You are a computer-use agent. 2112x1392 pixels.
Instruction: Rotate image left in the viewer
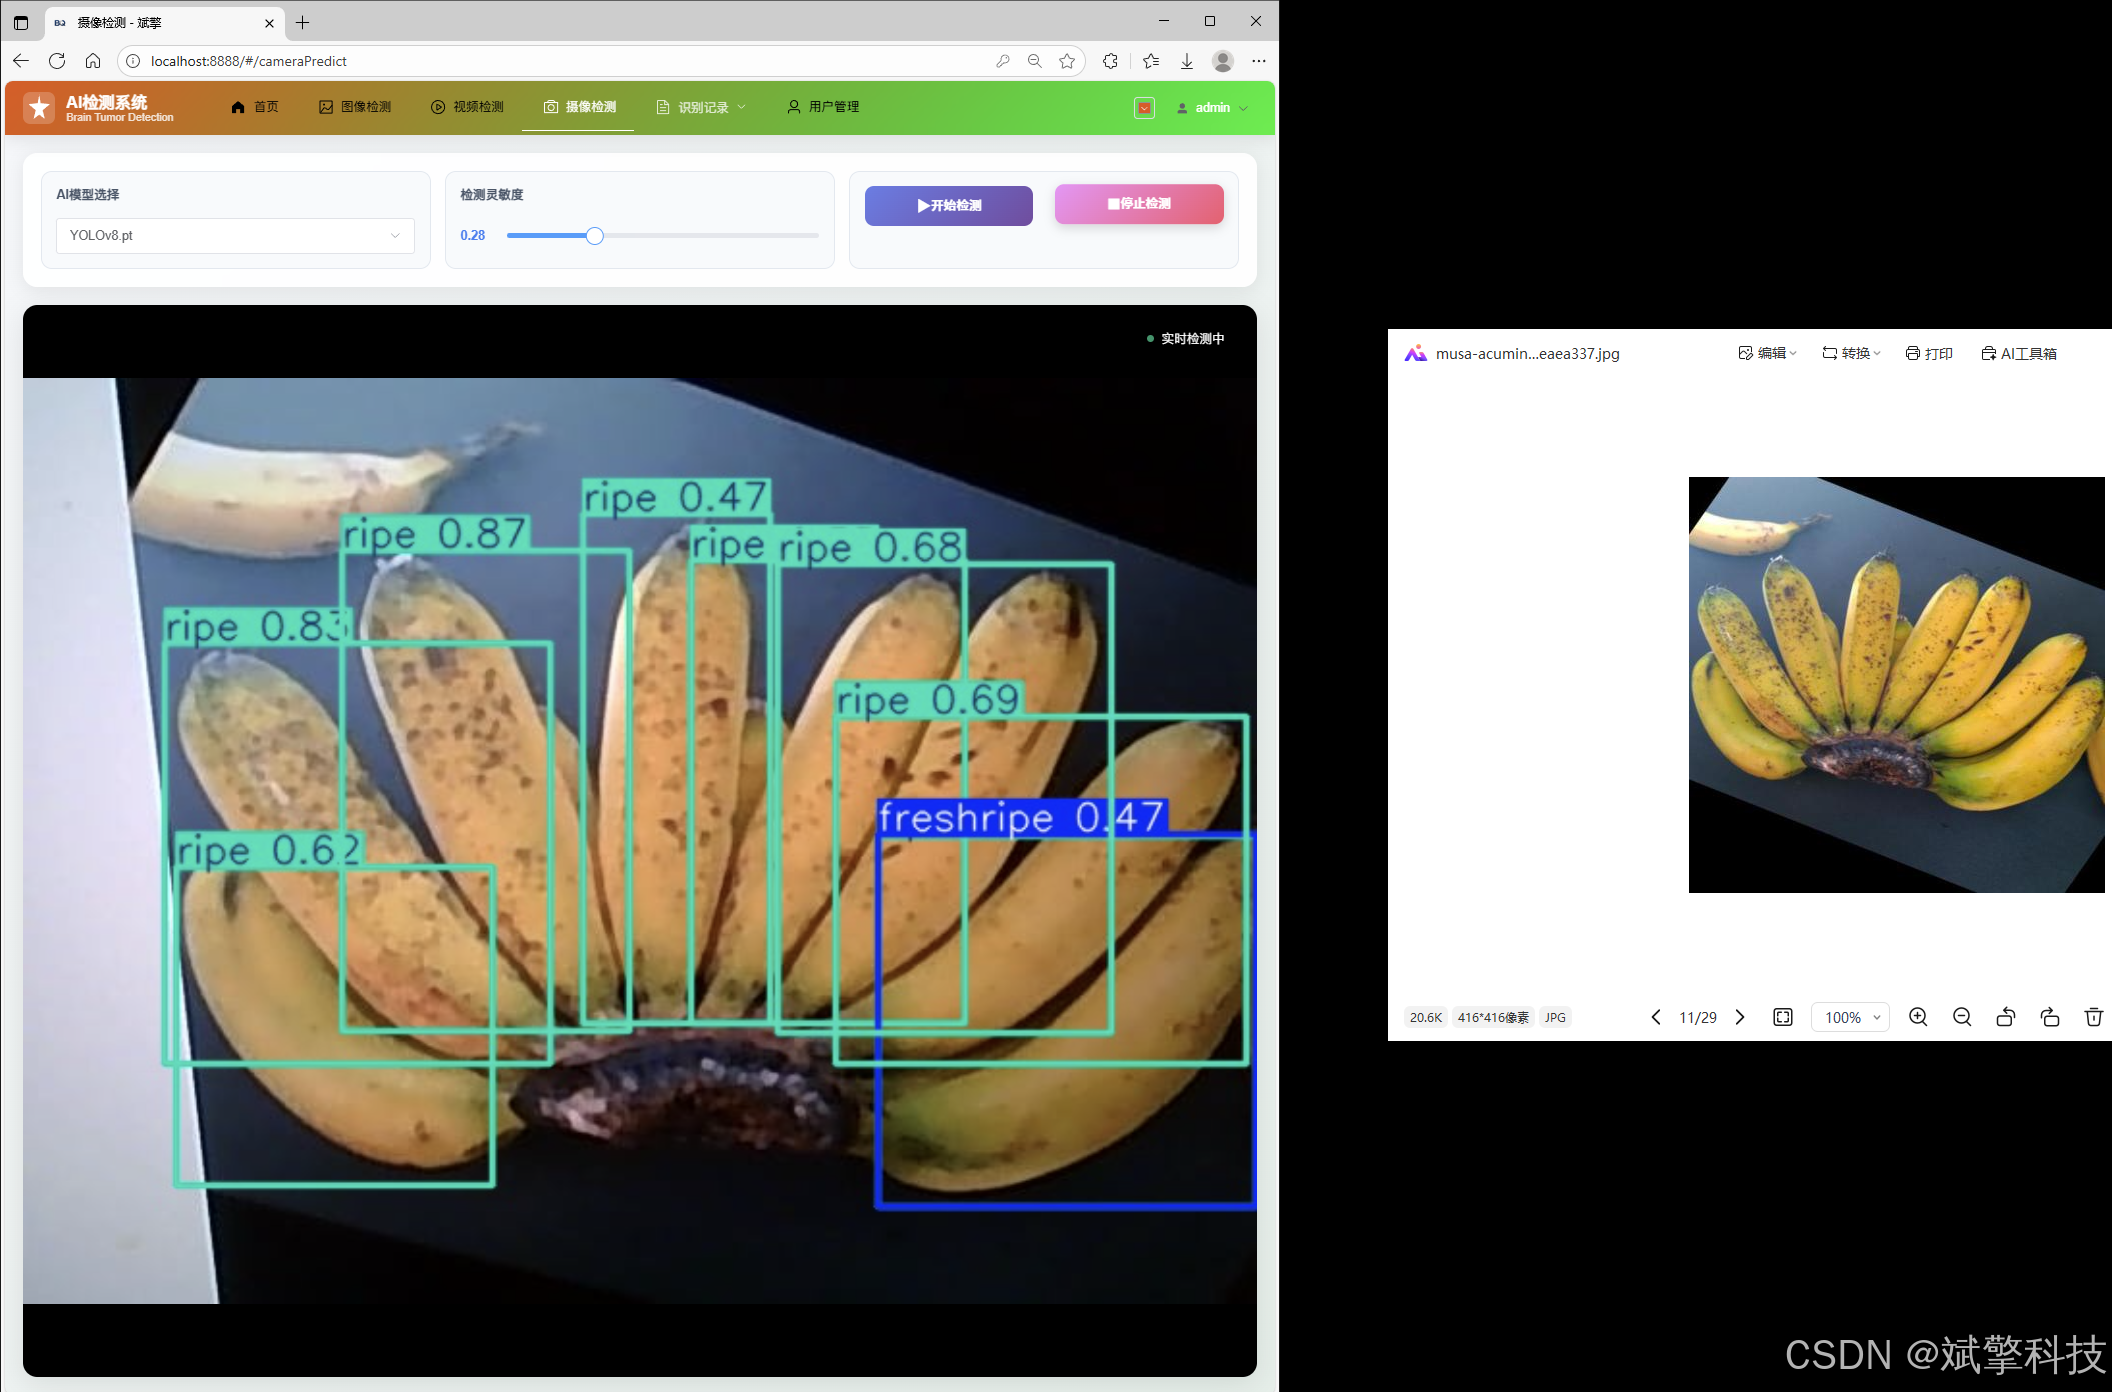pyautogui.click(x=2005, y=1017)
